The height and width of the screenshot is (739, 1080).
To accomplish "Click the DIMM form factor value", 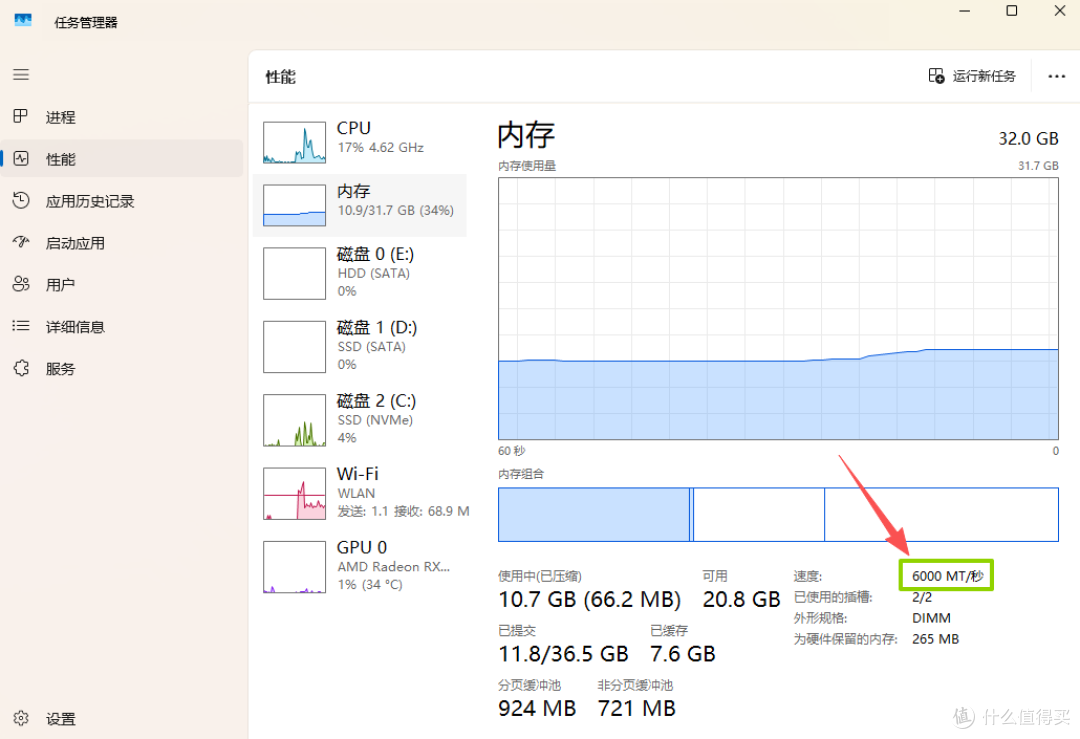I will point(931,618).
